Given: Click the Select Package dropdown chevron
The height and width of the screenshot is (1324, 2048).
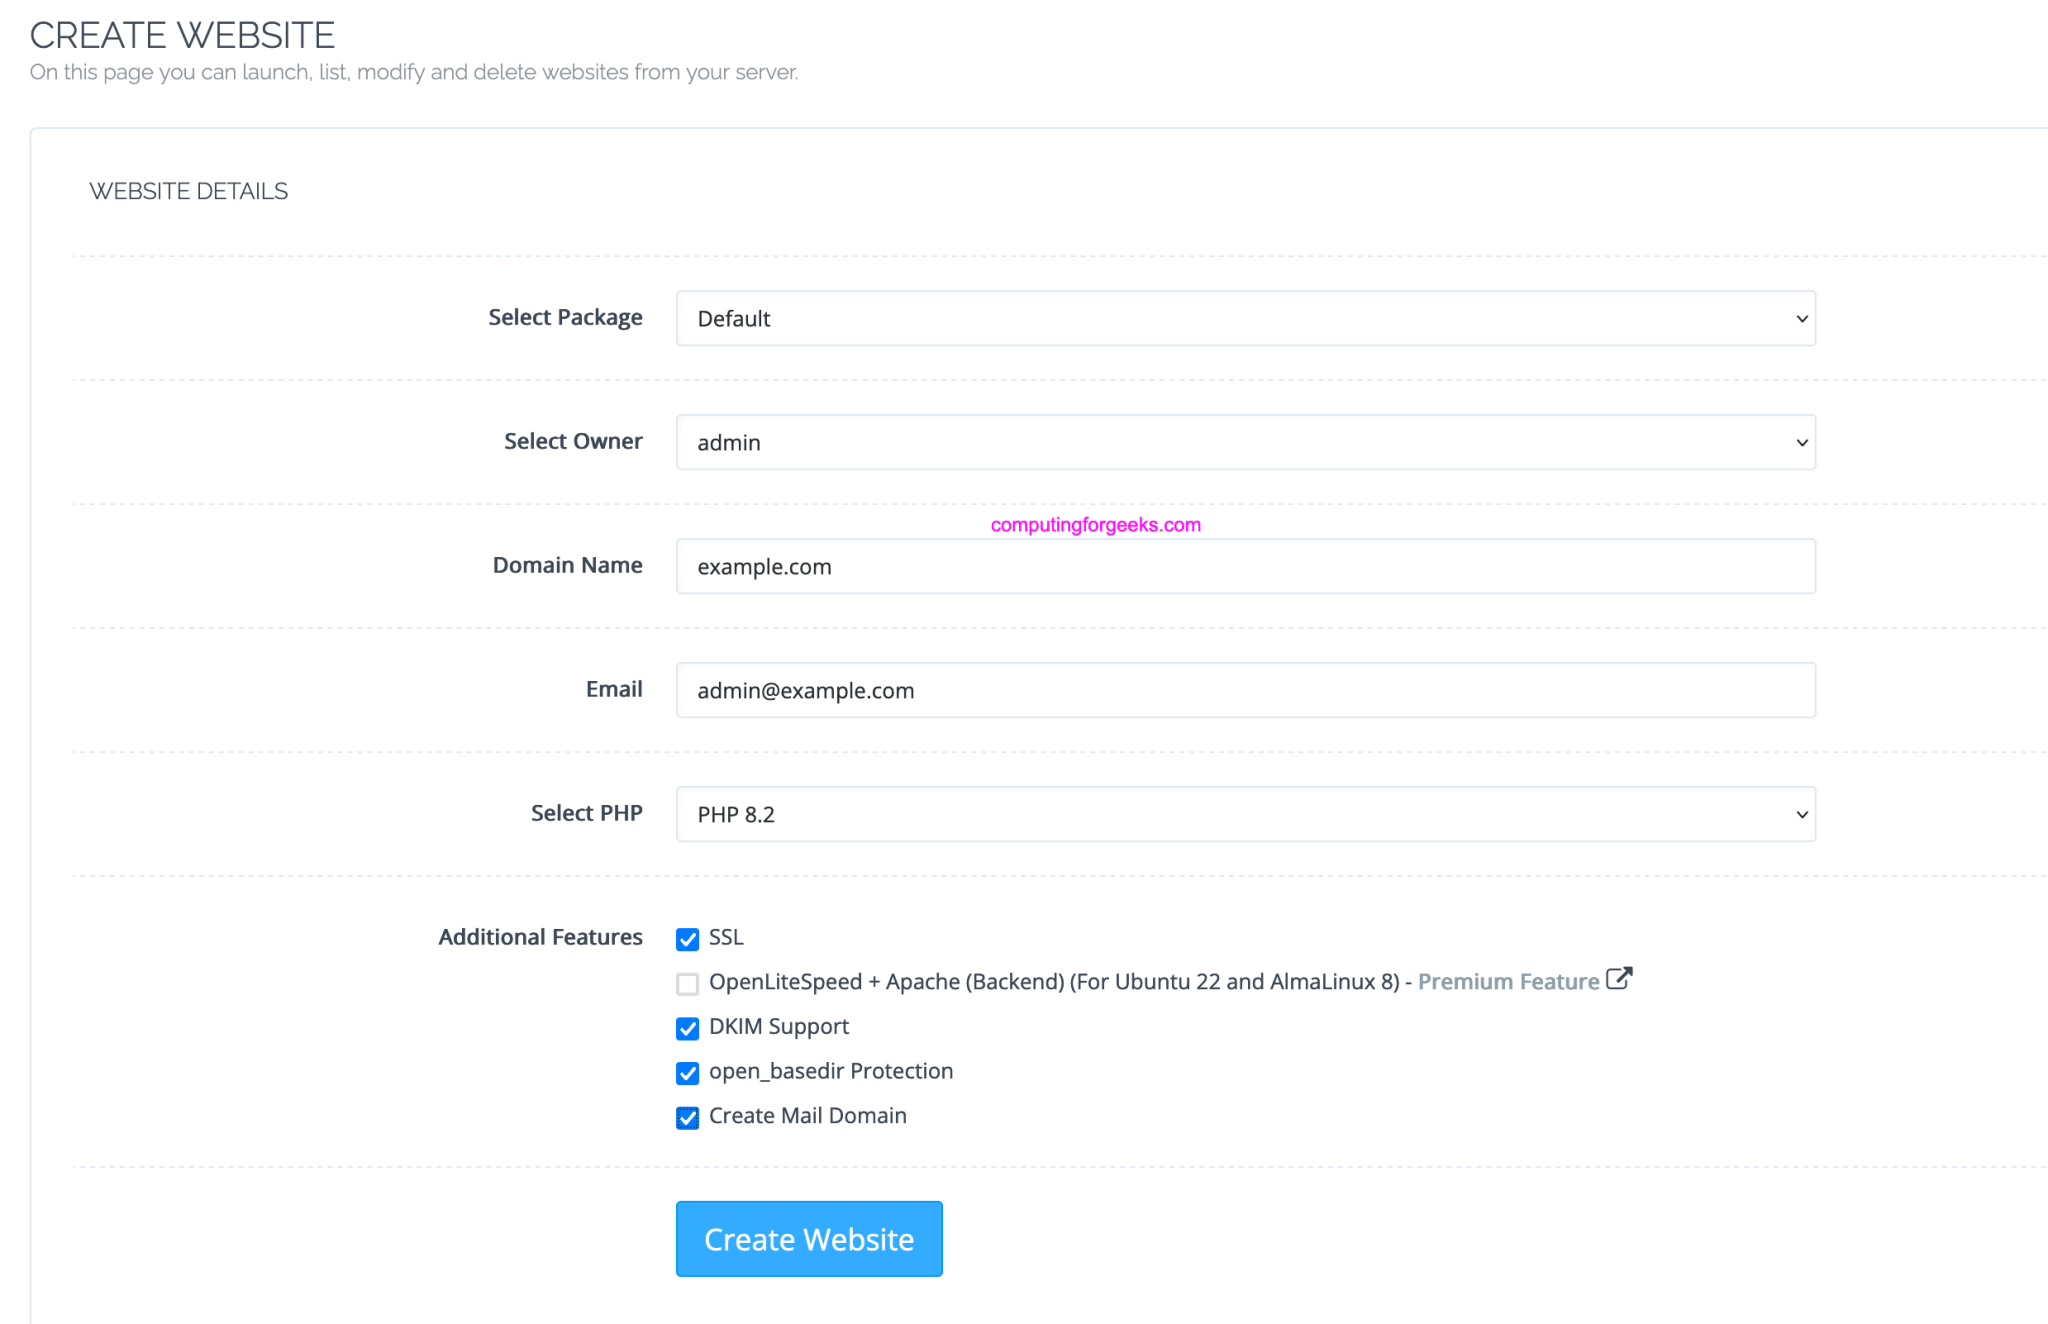Looking at the screenshot, I should 1800,318.
